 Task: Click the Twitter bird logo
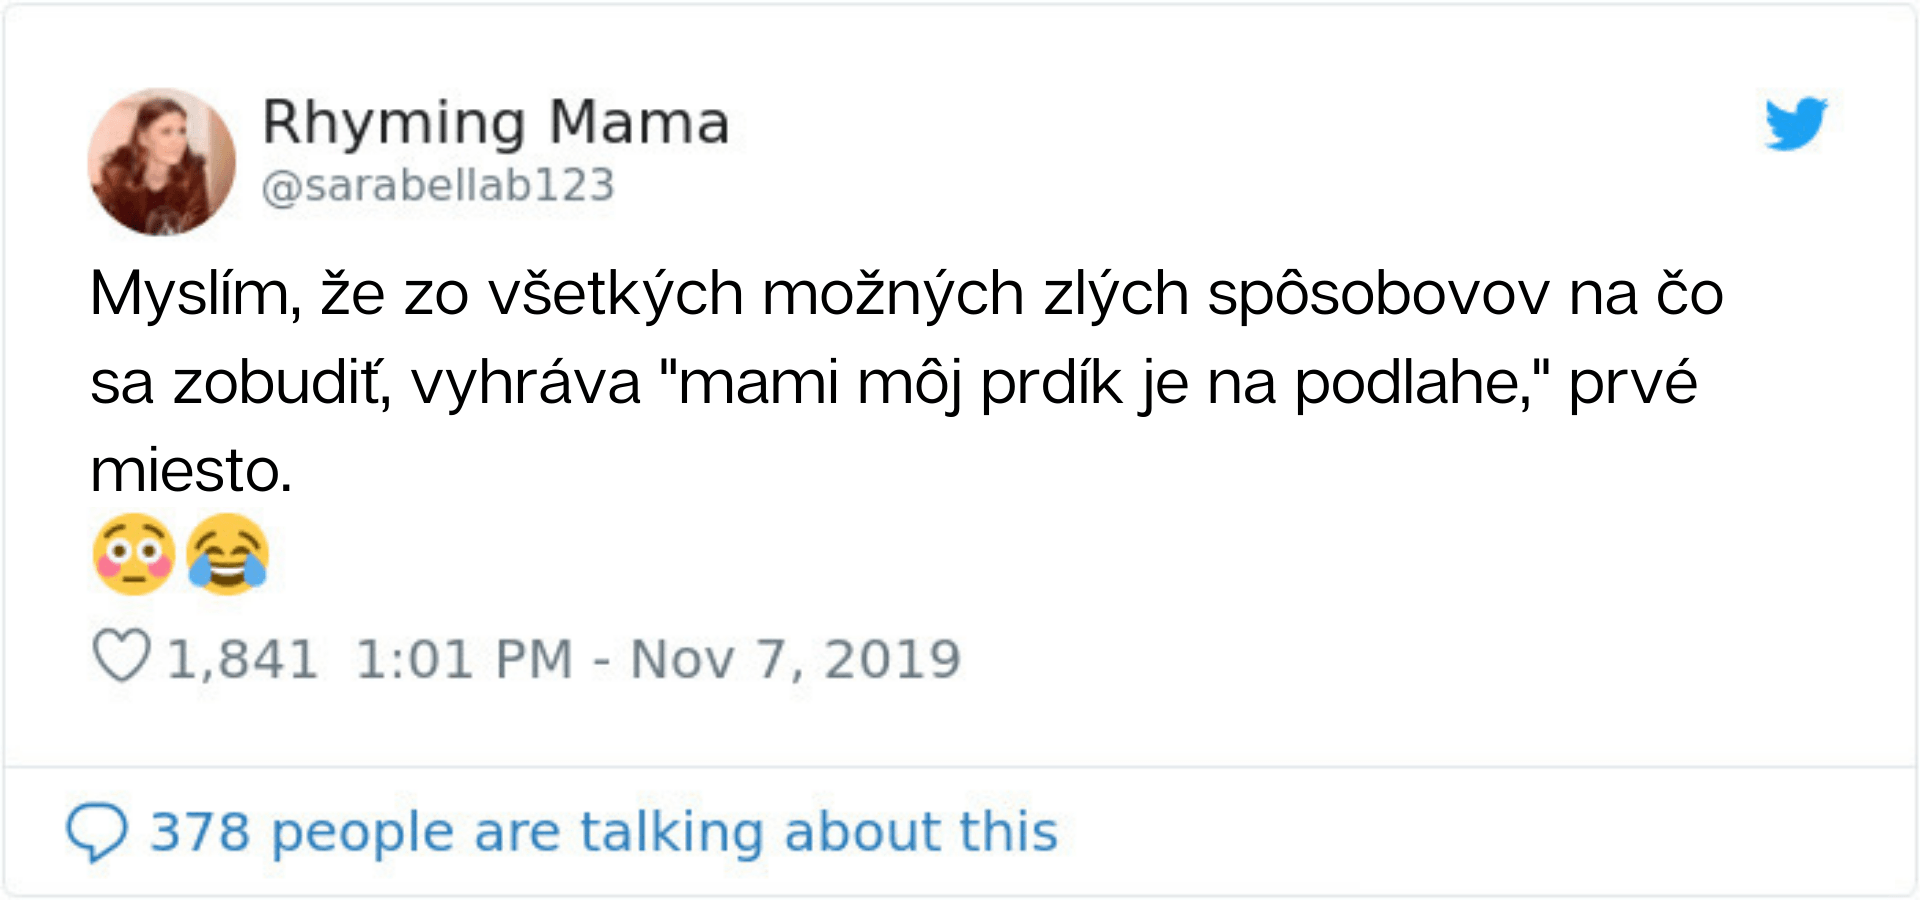pyautogui.click(x=1796, y=124)
